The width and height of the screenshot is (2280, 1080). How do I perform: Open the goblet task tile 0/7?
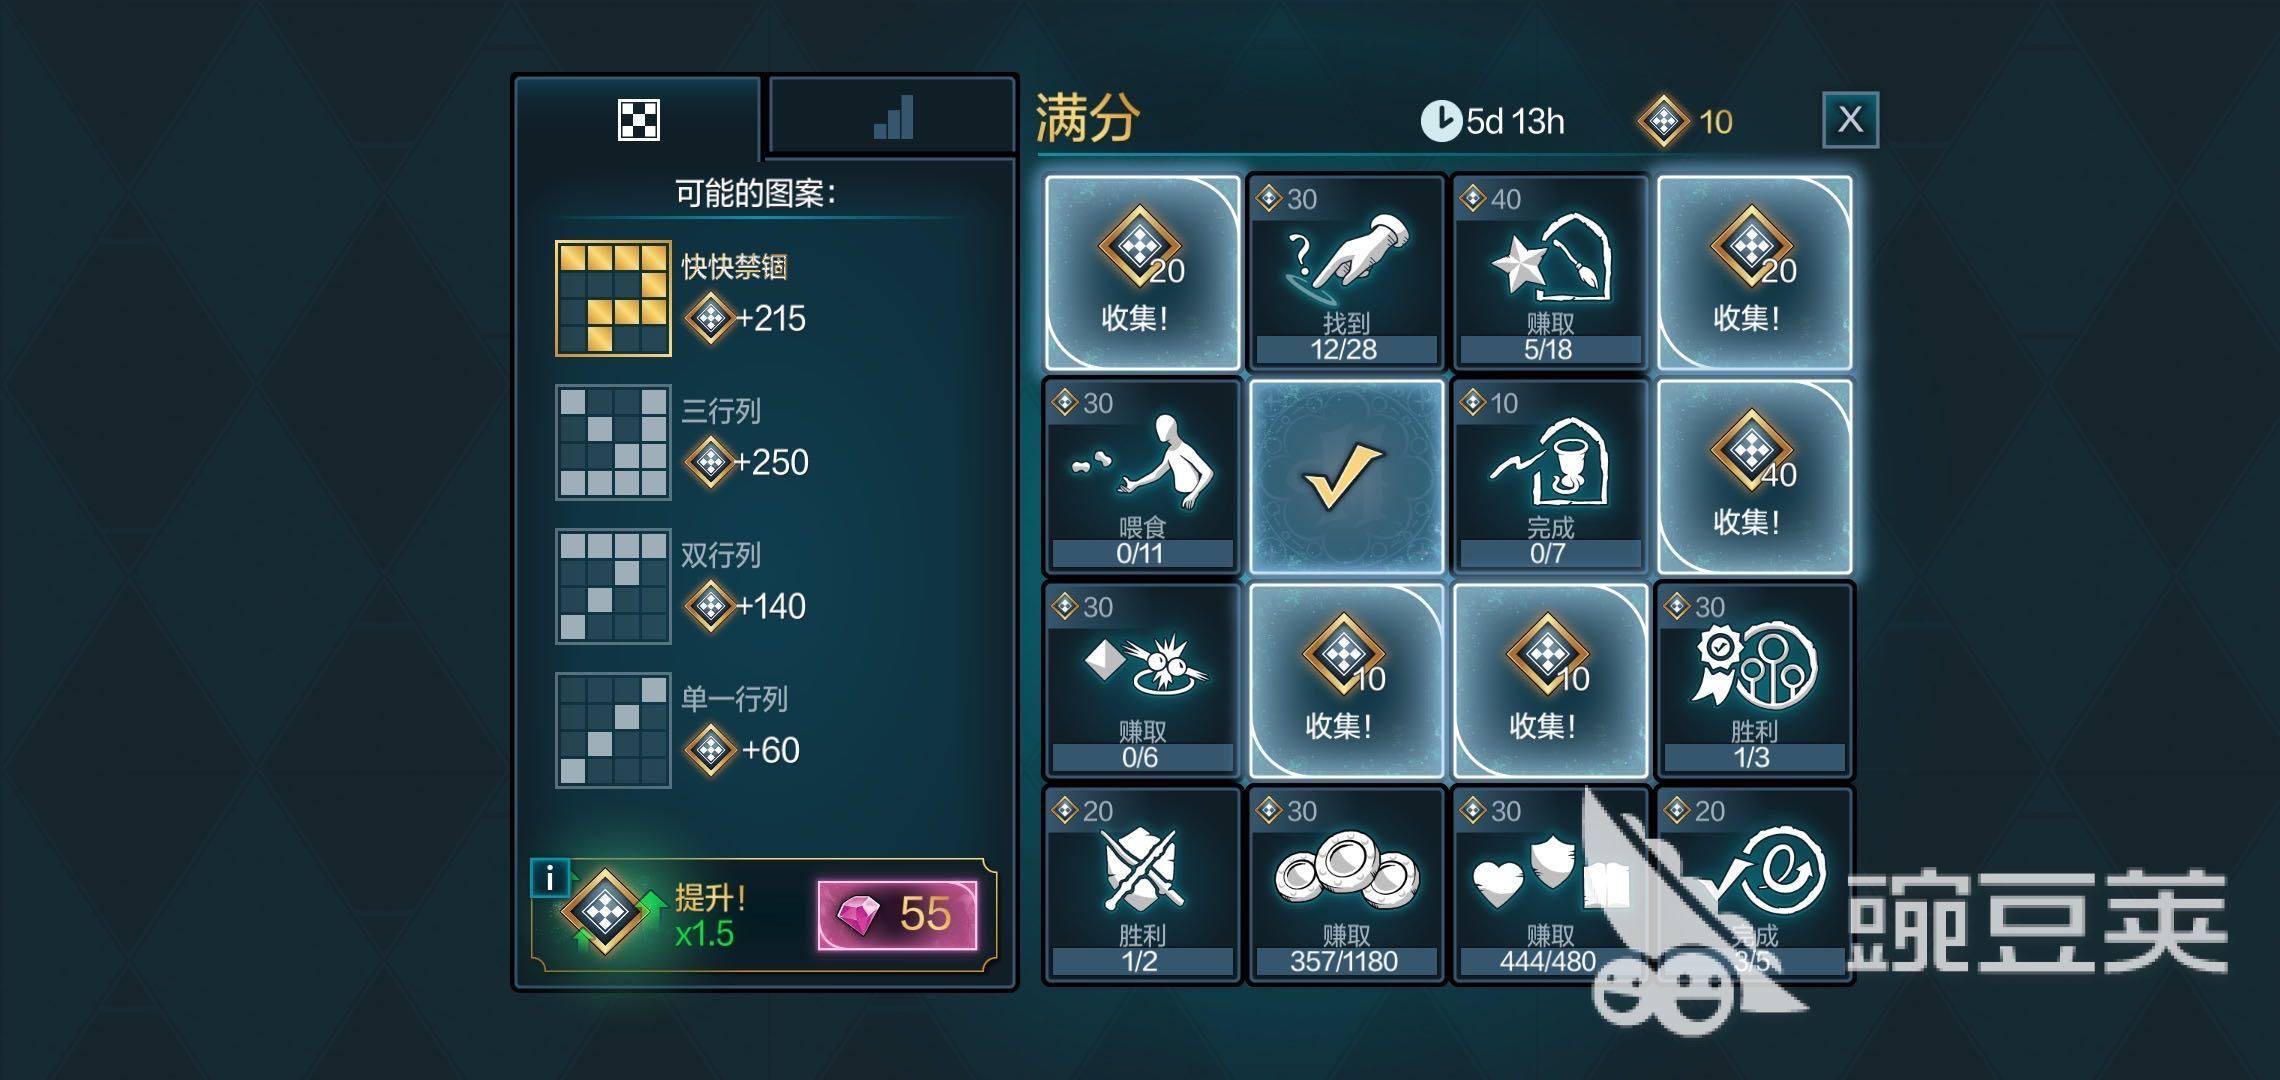(1550, 477)
